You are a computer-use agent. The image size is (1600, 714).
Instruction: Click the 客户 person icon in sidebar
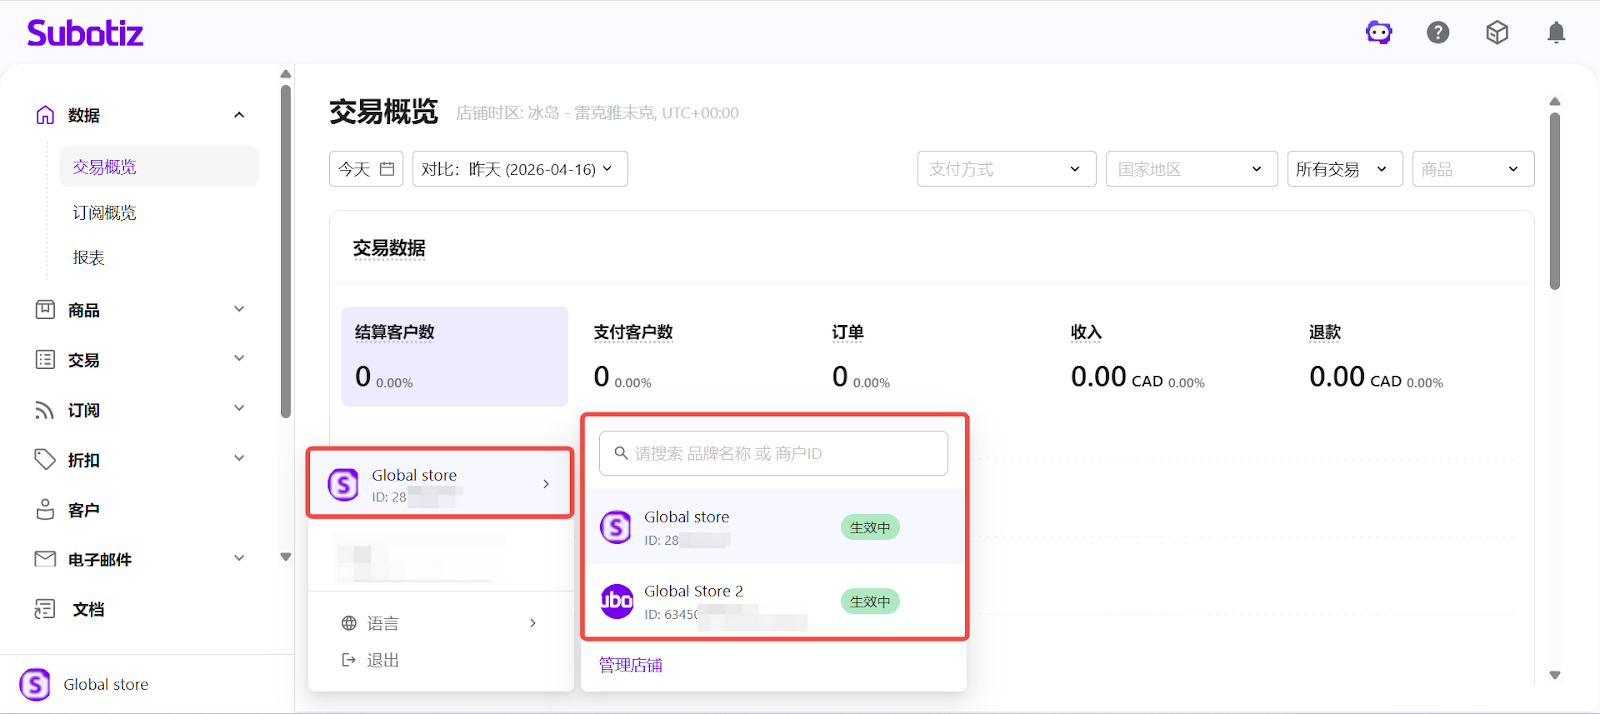tap(45, 510)
